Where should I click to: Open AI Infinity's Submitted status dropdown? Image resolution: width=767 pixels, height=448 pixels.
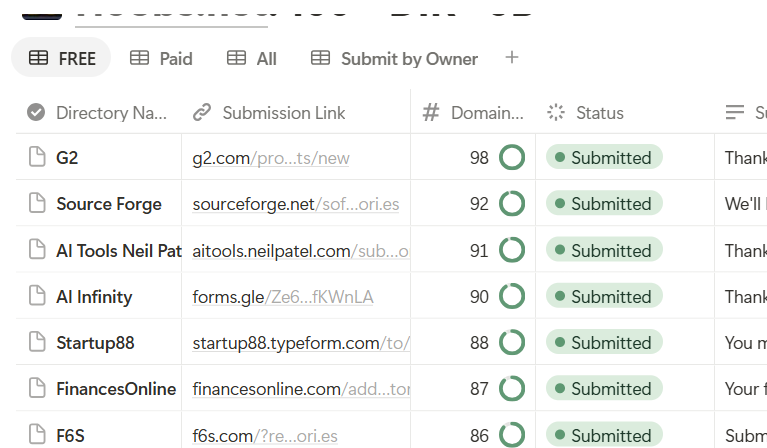click(604, 296)
